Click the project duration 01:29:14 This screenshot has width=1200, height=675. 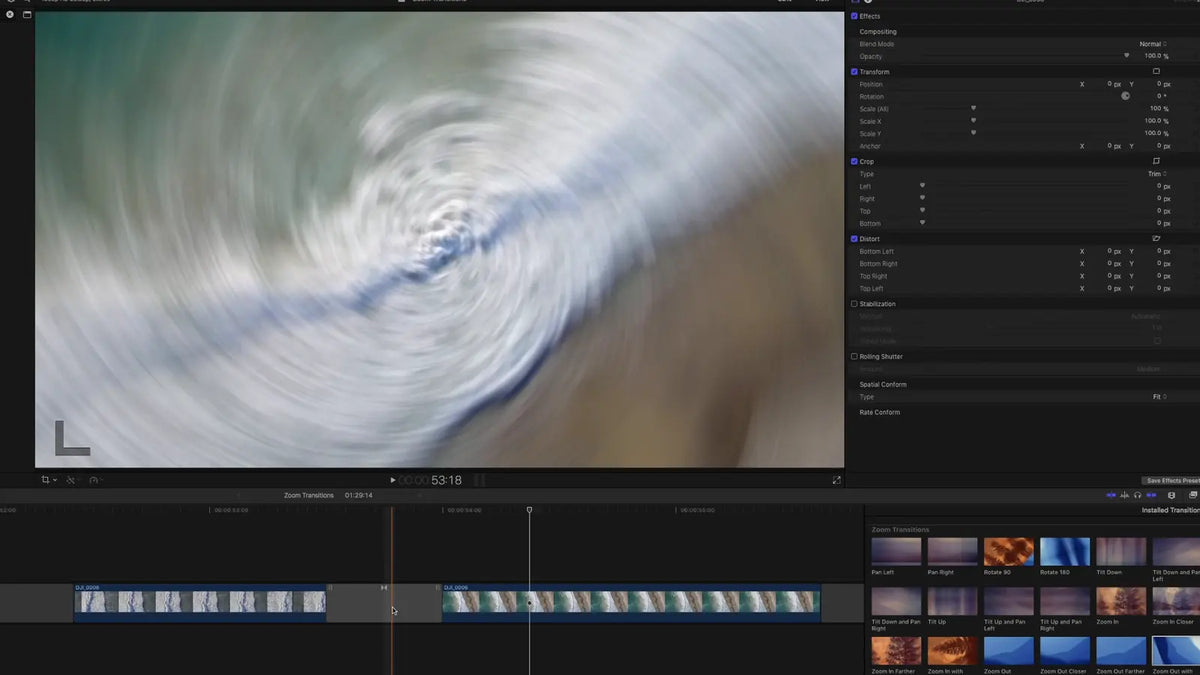tap(359, 495)
